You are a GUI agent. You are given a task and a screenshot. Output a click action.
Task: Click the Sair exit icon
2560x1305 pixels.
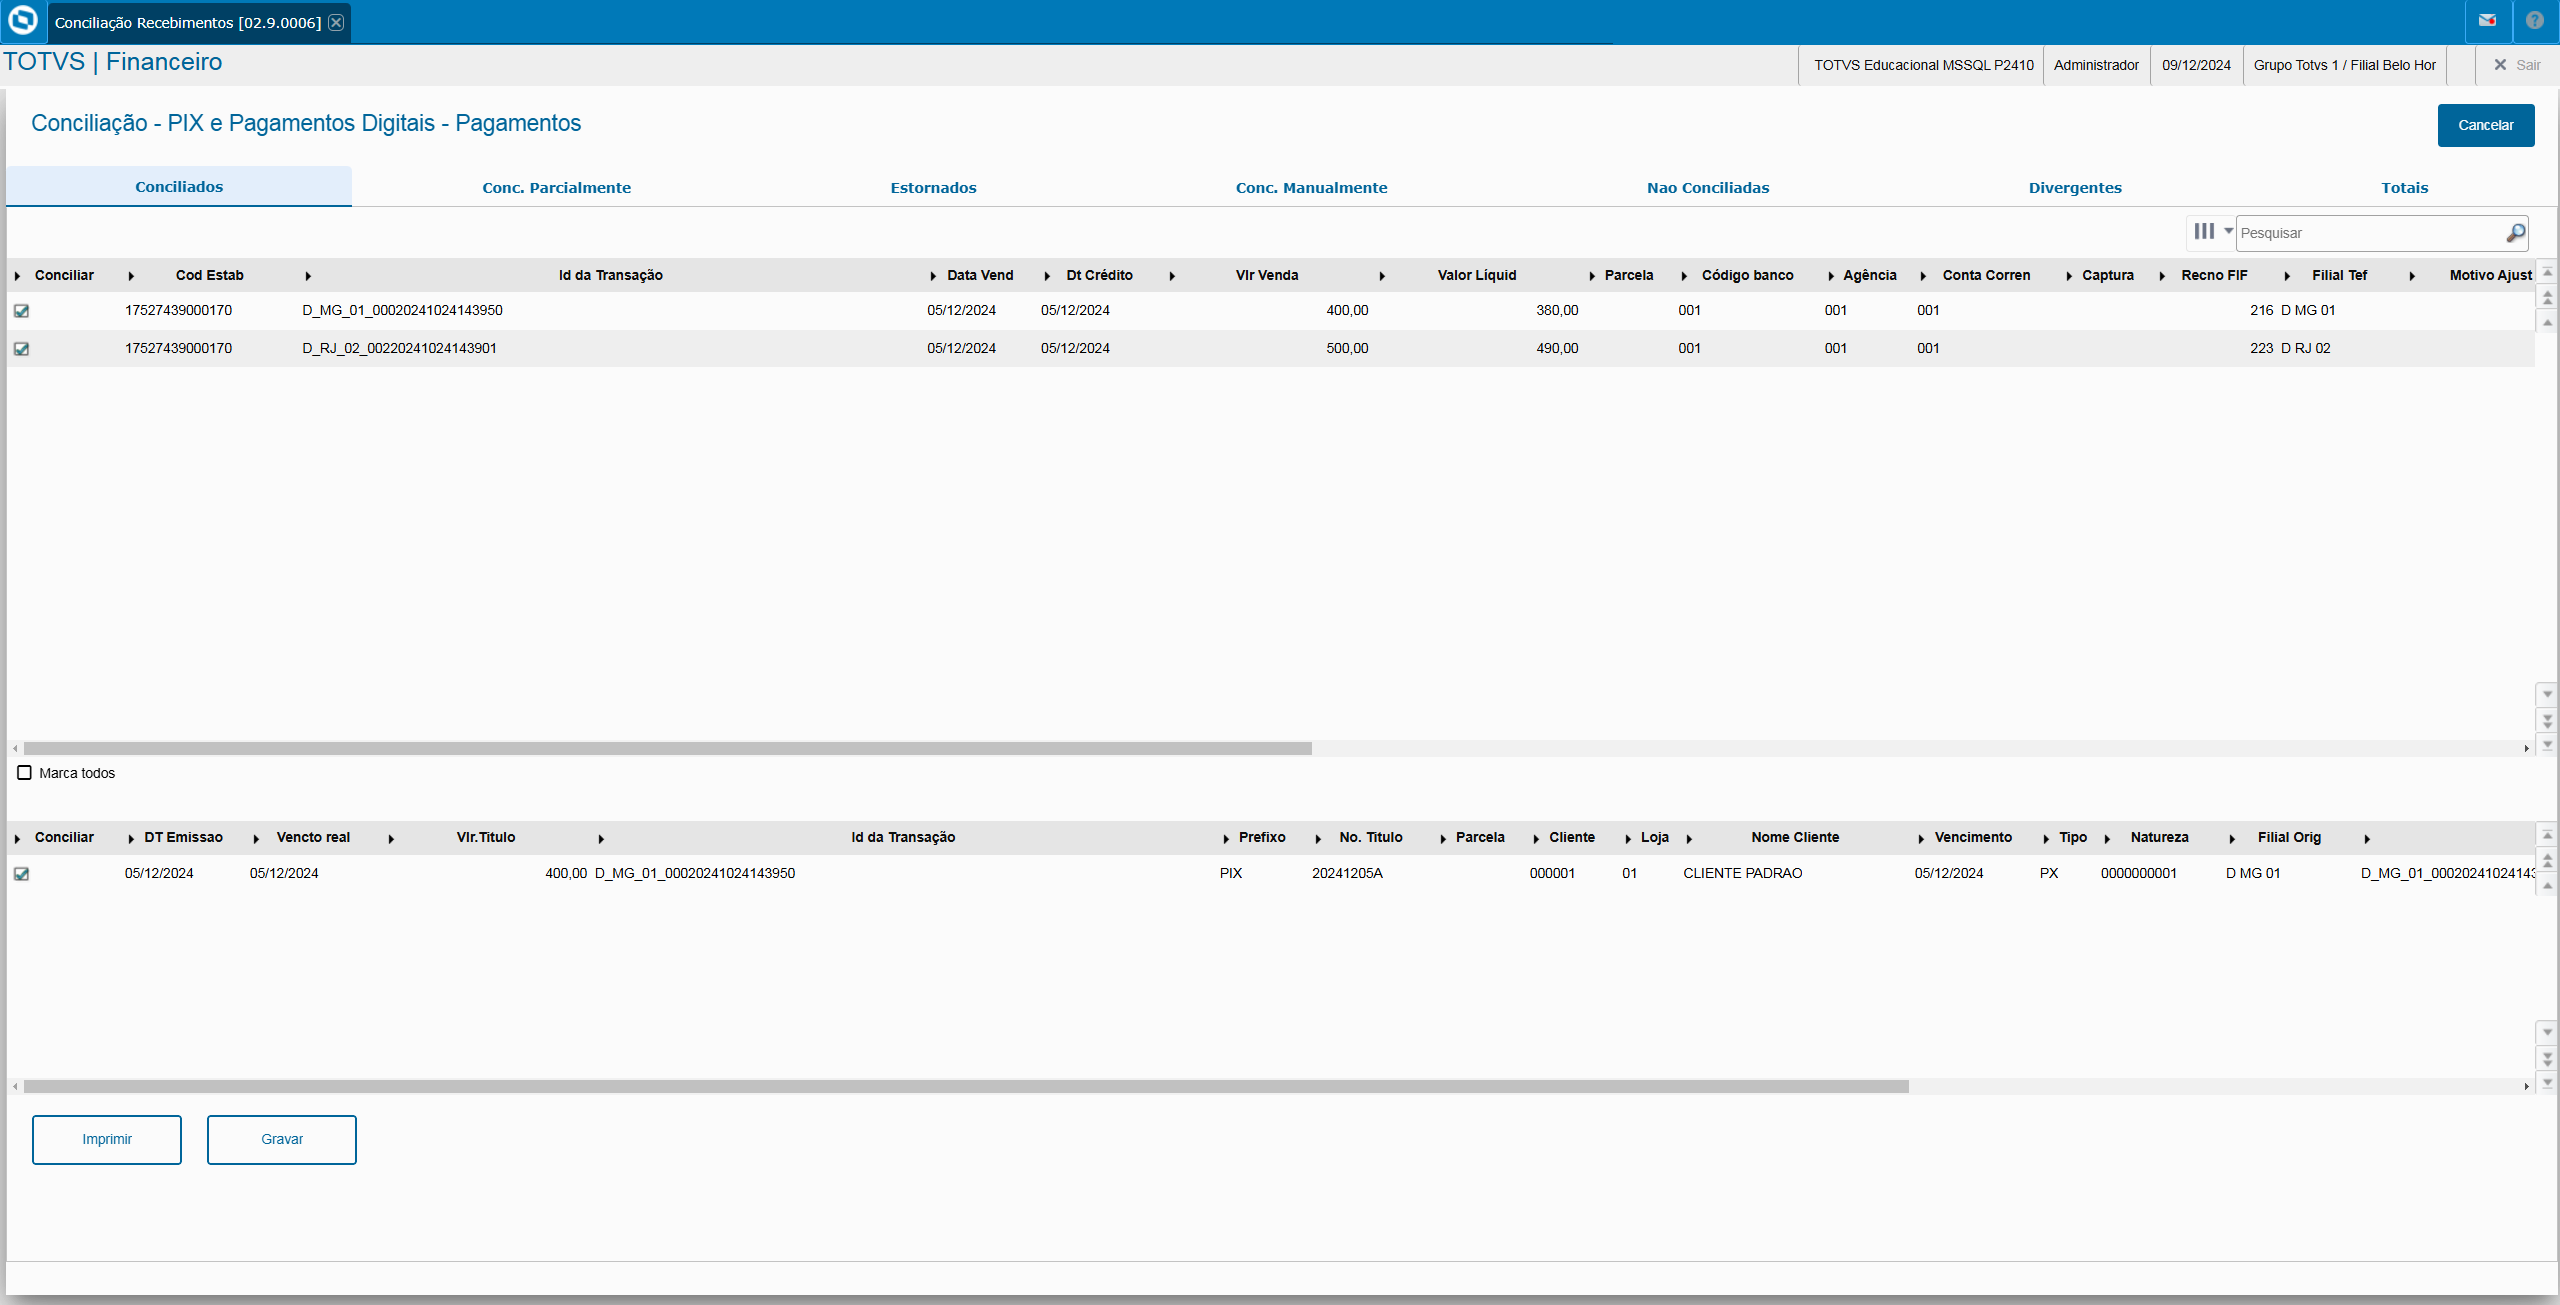[x=2500, y=65]
